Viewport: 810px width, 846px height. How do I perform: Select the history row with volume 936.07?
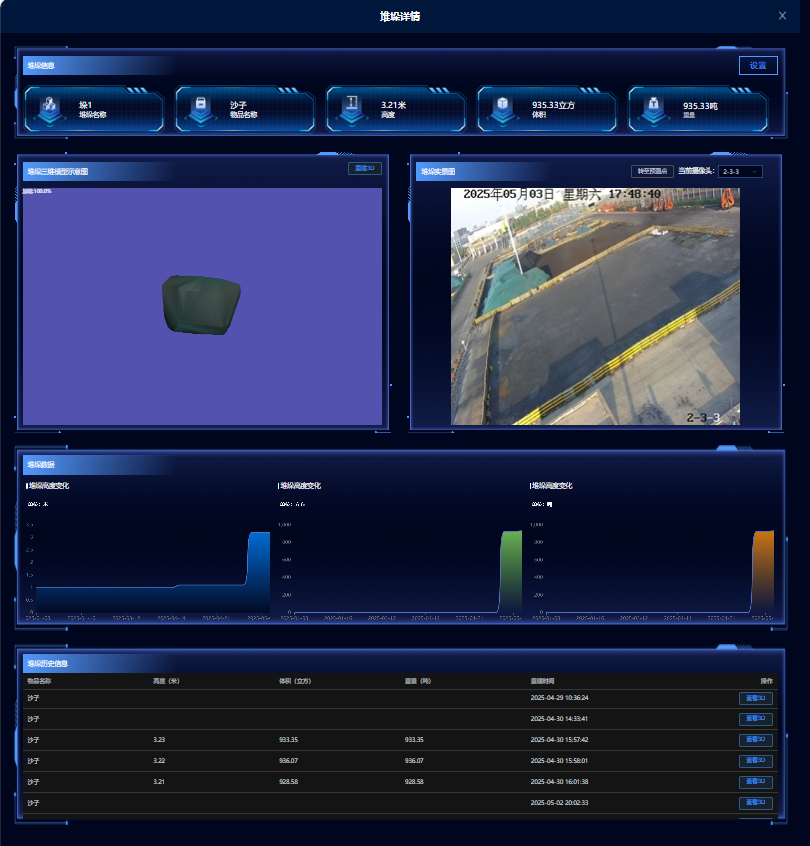300,761
